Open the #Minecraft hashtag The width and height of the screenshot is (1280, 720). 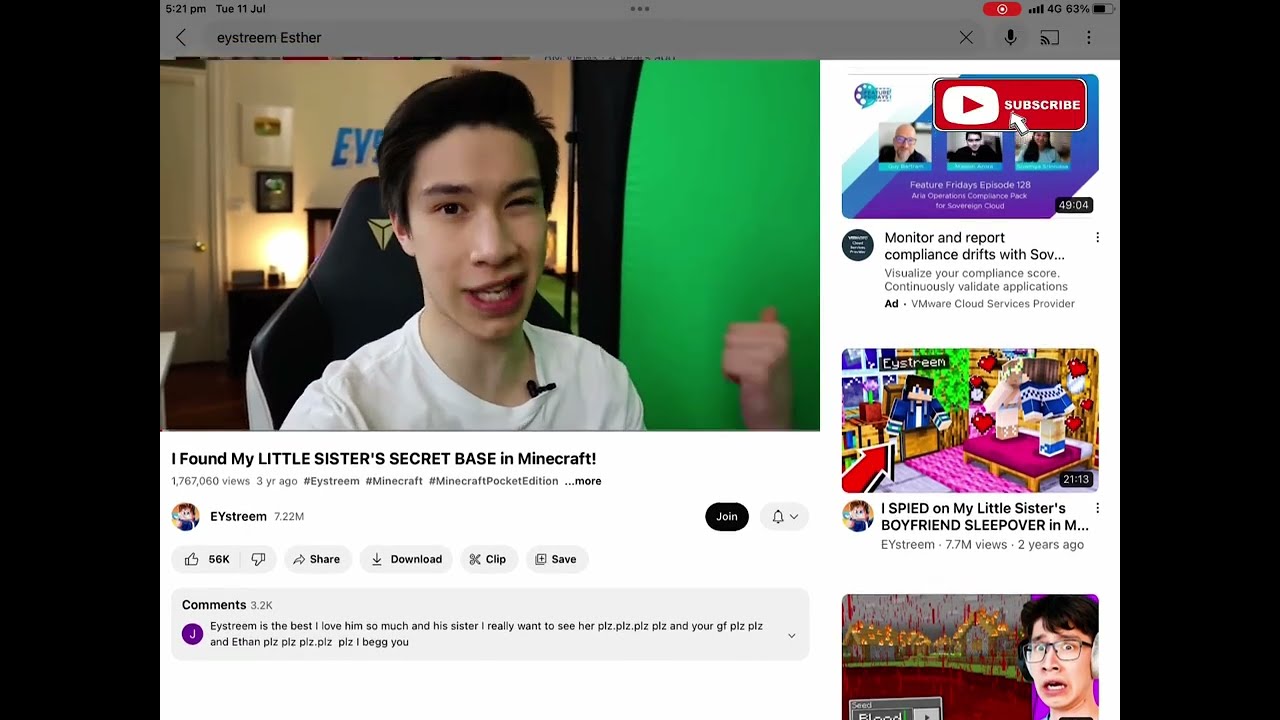(x=394, y=481)
